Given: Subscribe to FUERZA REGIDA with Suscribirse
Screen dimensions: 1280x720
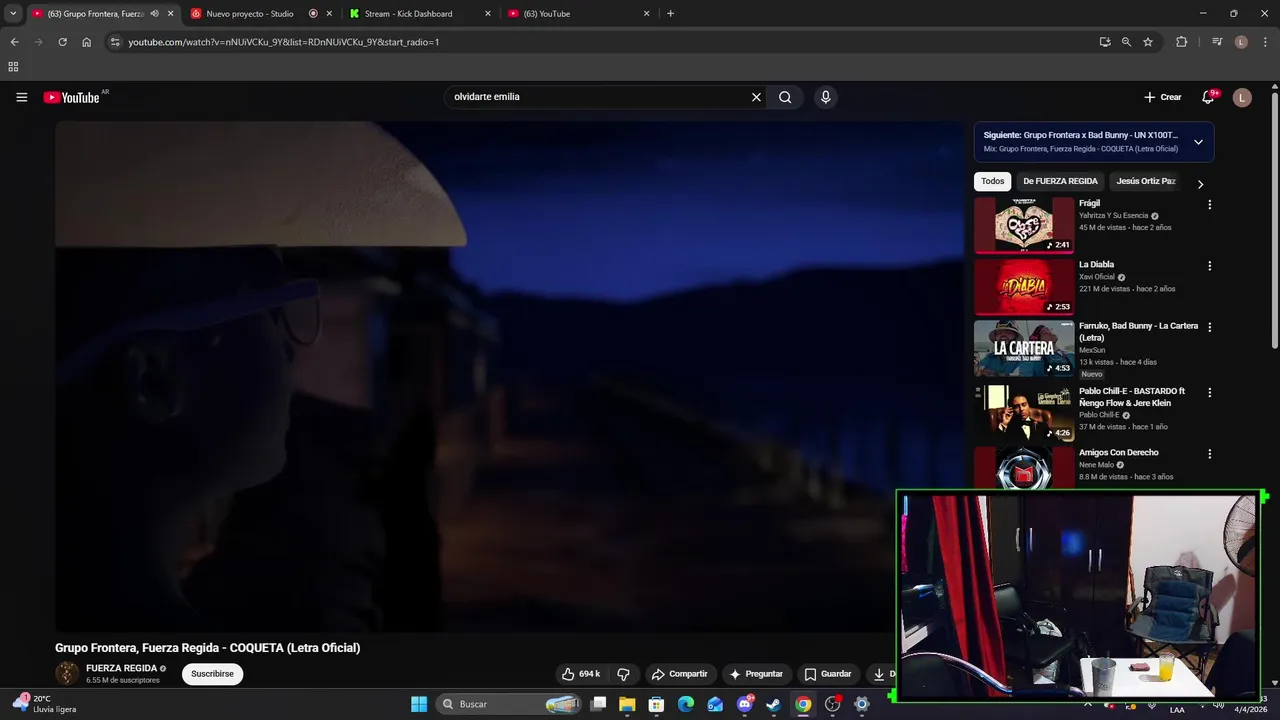Looking at the screenshot, I should (212, 674).
